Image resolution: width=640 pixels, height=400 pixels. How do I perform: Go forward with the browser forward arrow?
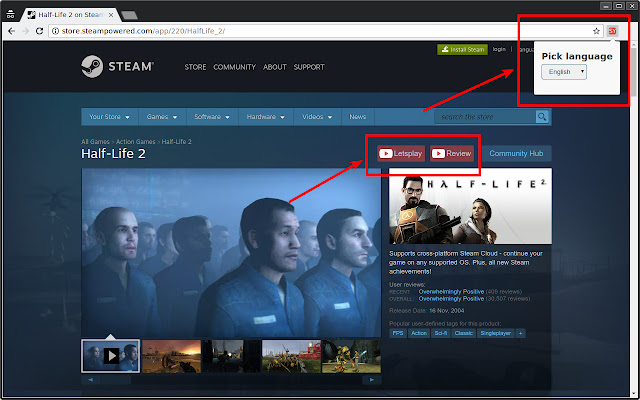coord(25,31)
